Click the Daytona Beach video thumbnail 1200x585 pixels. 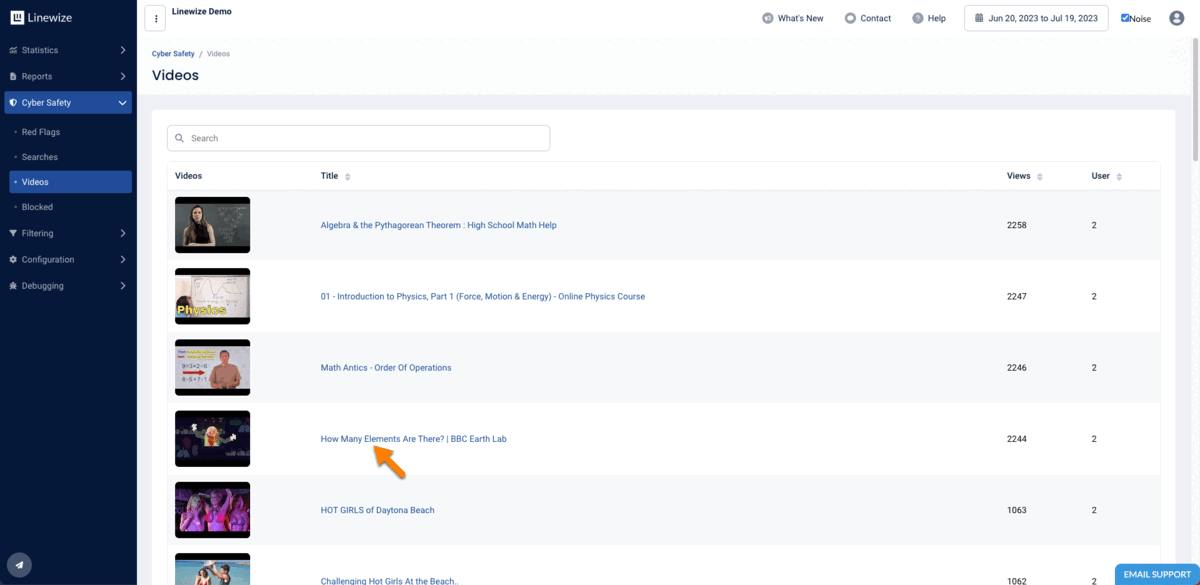212,510
